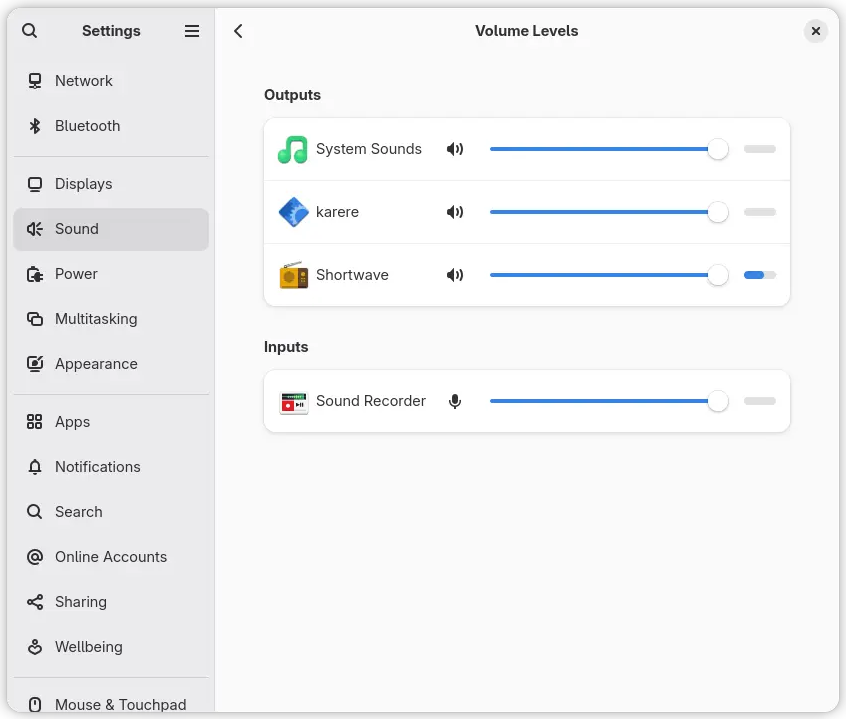Open the Settings hamburger menu
The width and height of the screenshot is (846, 719).
[x=192, y=31]
